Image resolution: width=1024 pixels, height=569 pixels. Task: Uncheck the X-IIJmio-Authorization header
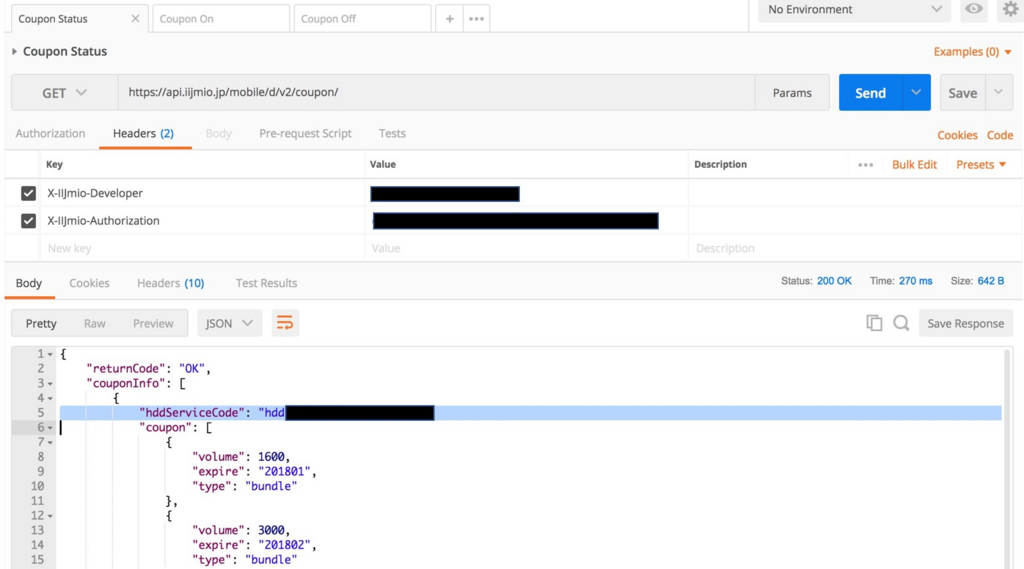point(28,220)
